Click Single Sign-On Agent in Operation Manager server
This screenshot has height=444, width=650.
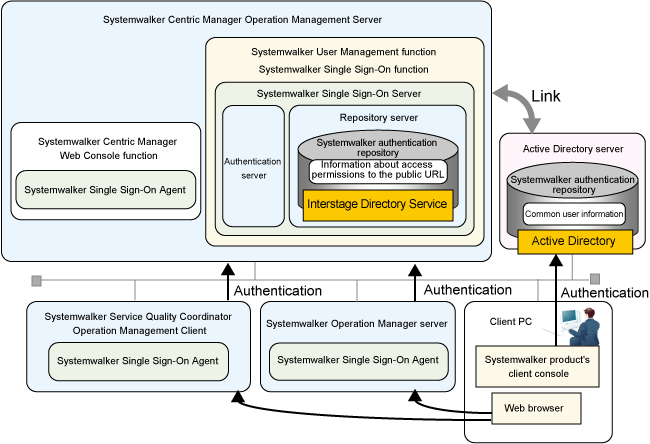pyautogui.click(x=359, y=360)
